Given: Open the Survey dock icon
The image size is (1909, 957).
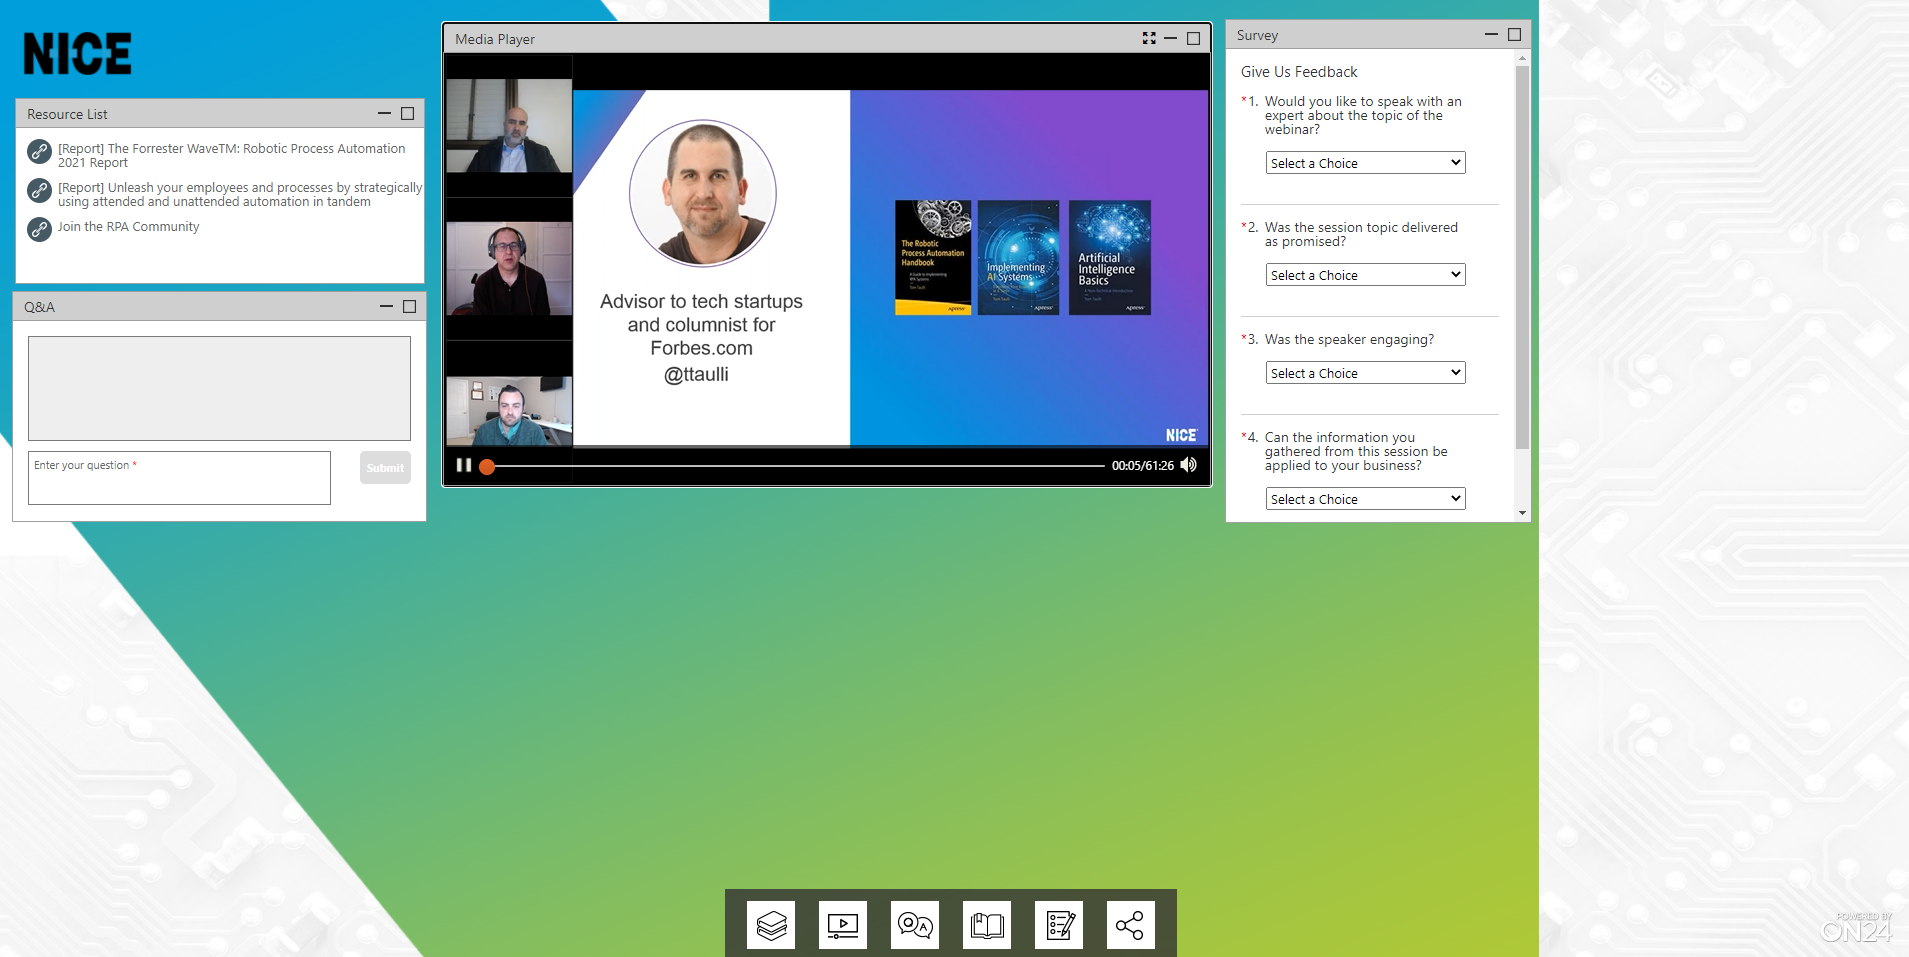Looking at the screenshot, I should 1059,925.
